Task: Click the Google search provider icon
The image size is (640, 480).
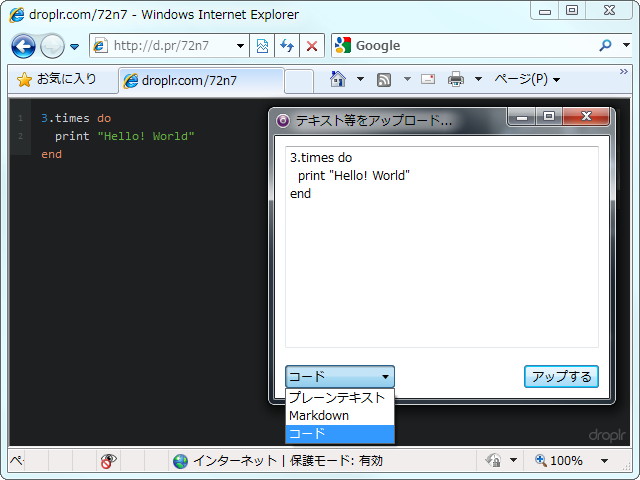Action: 343,45
